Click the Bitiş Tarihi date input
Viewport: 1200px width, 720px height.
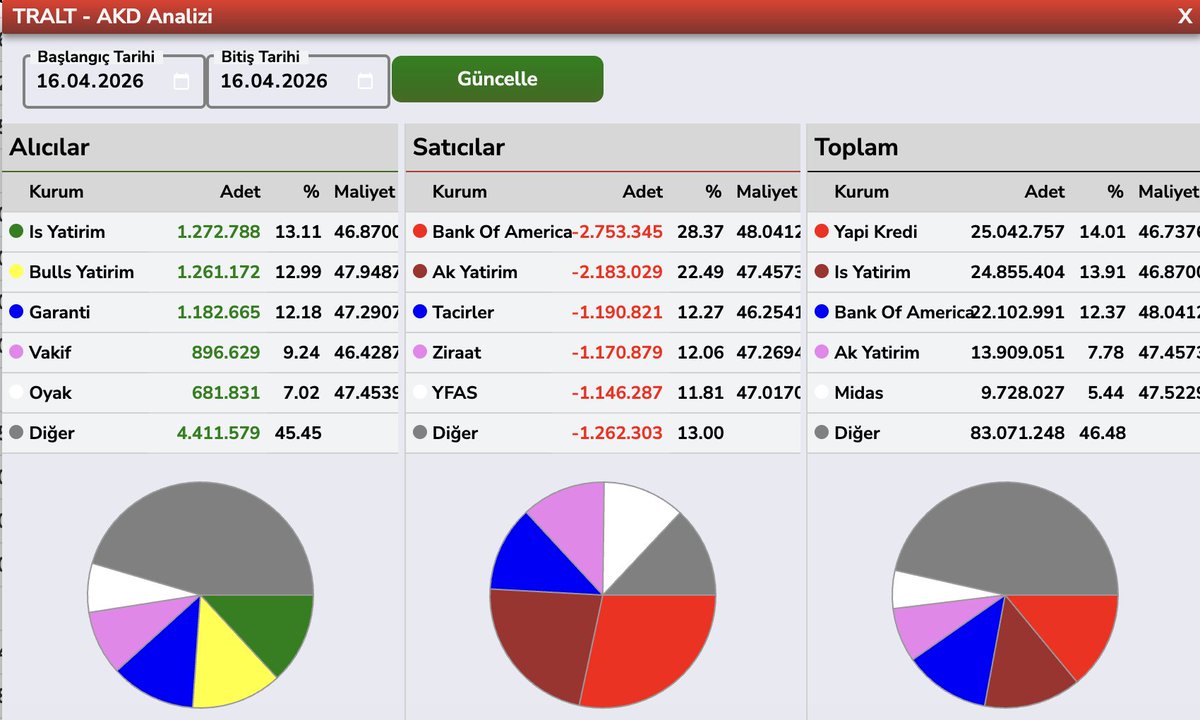tap(298, 81)
